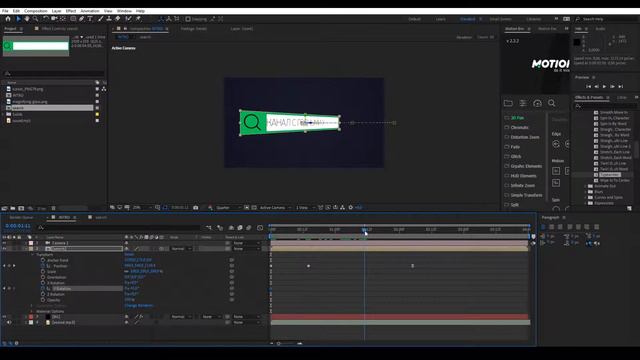Screen dimensions: 640x360
Task: Toggle visibility of Camera 1 layer
Action: [x=4, y=243]
